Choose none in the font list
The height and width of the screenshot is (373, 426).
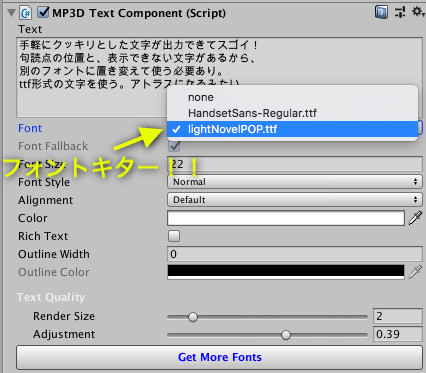292,97
